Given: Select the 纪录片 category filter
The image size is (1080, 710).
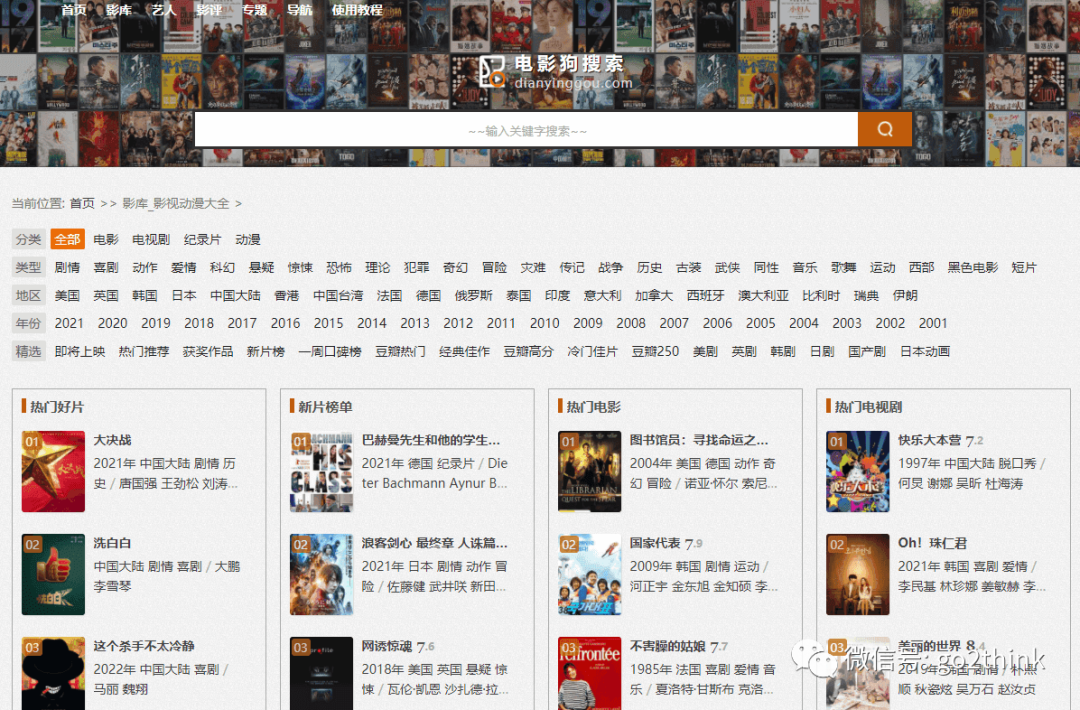Looking at the screenshot, I should (202, 239).
